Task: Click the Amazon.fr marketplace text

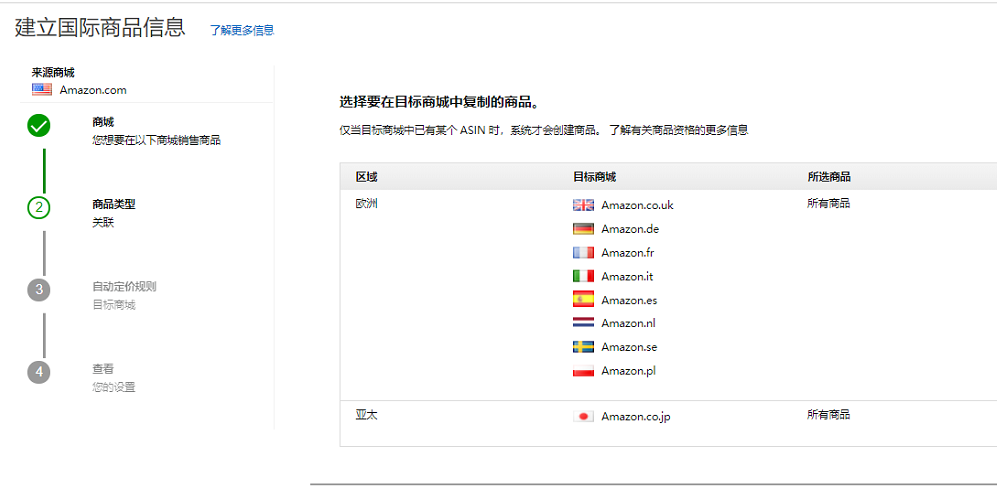Action: 628,253
